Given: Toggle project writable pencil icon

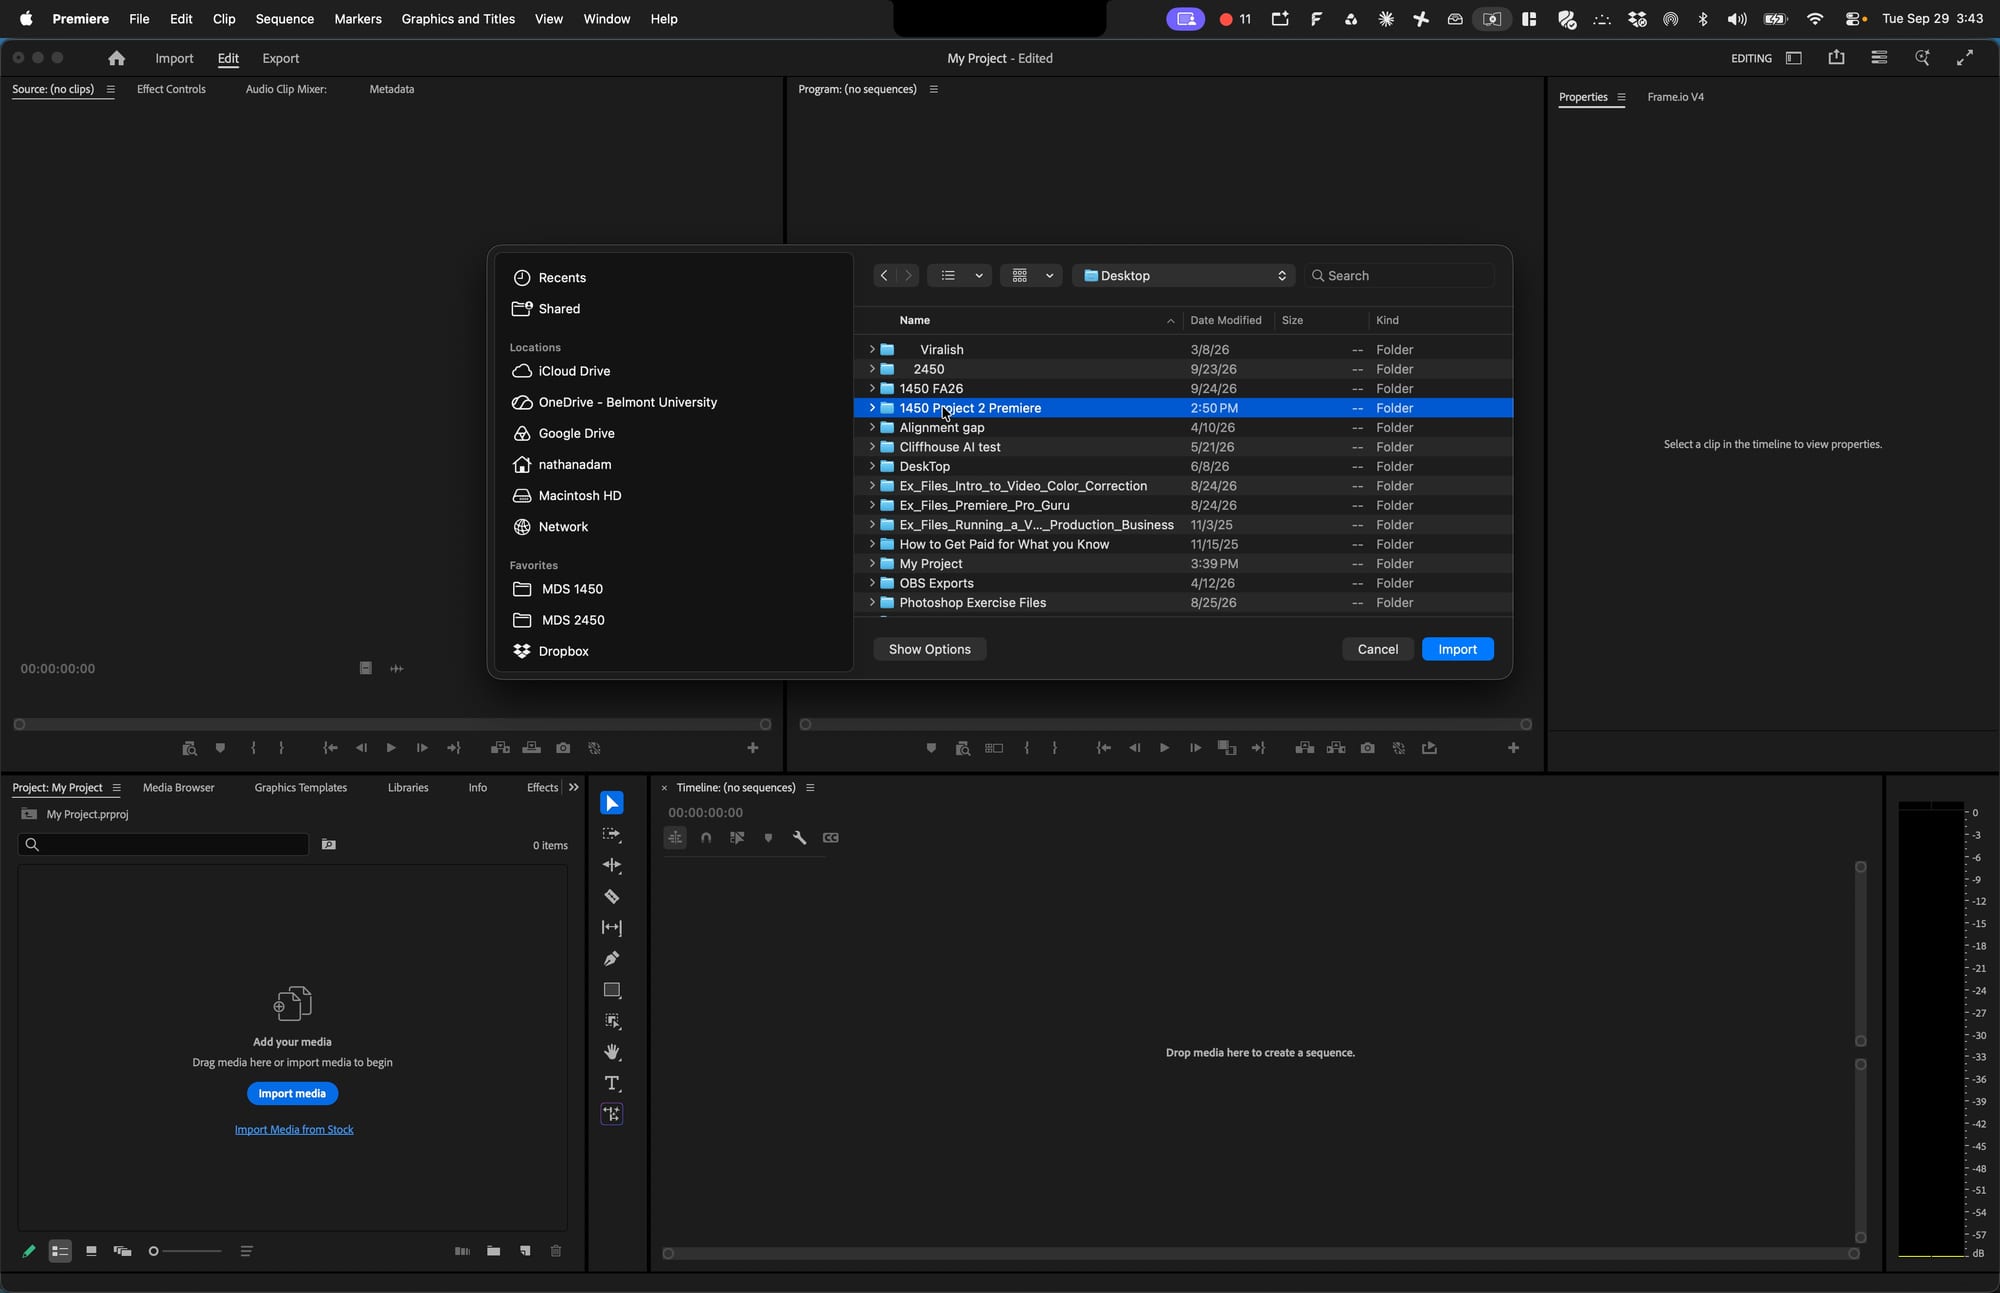Looking at the screenshot, I should click(28, 1251).
